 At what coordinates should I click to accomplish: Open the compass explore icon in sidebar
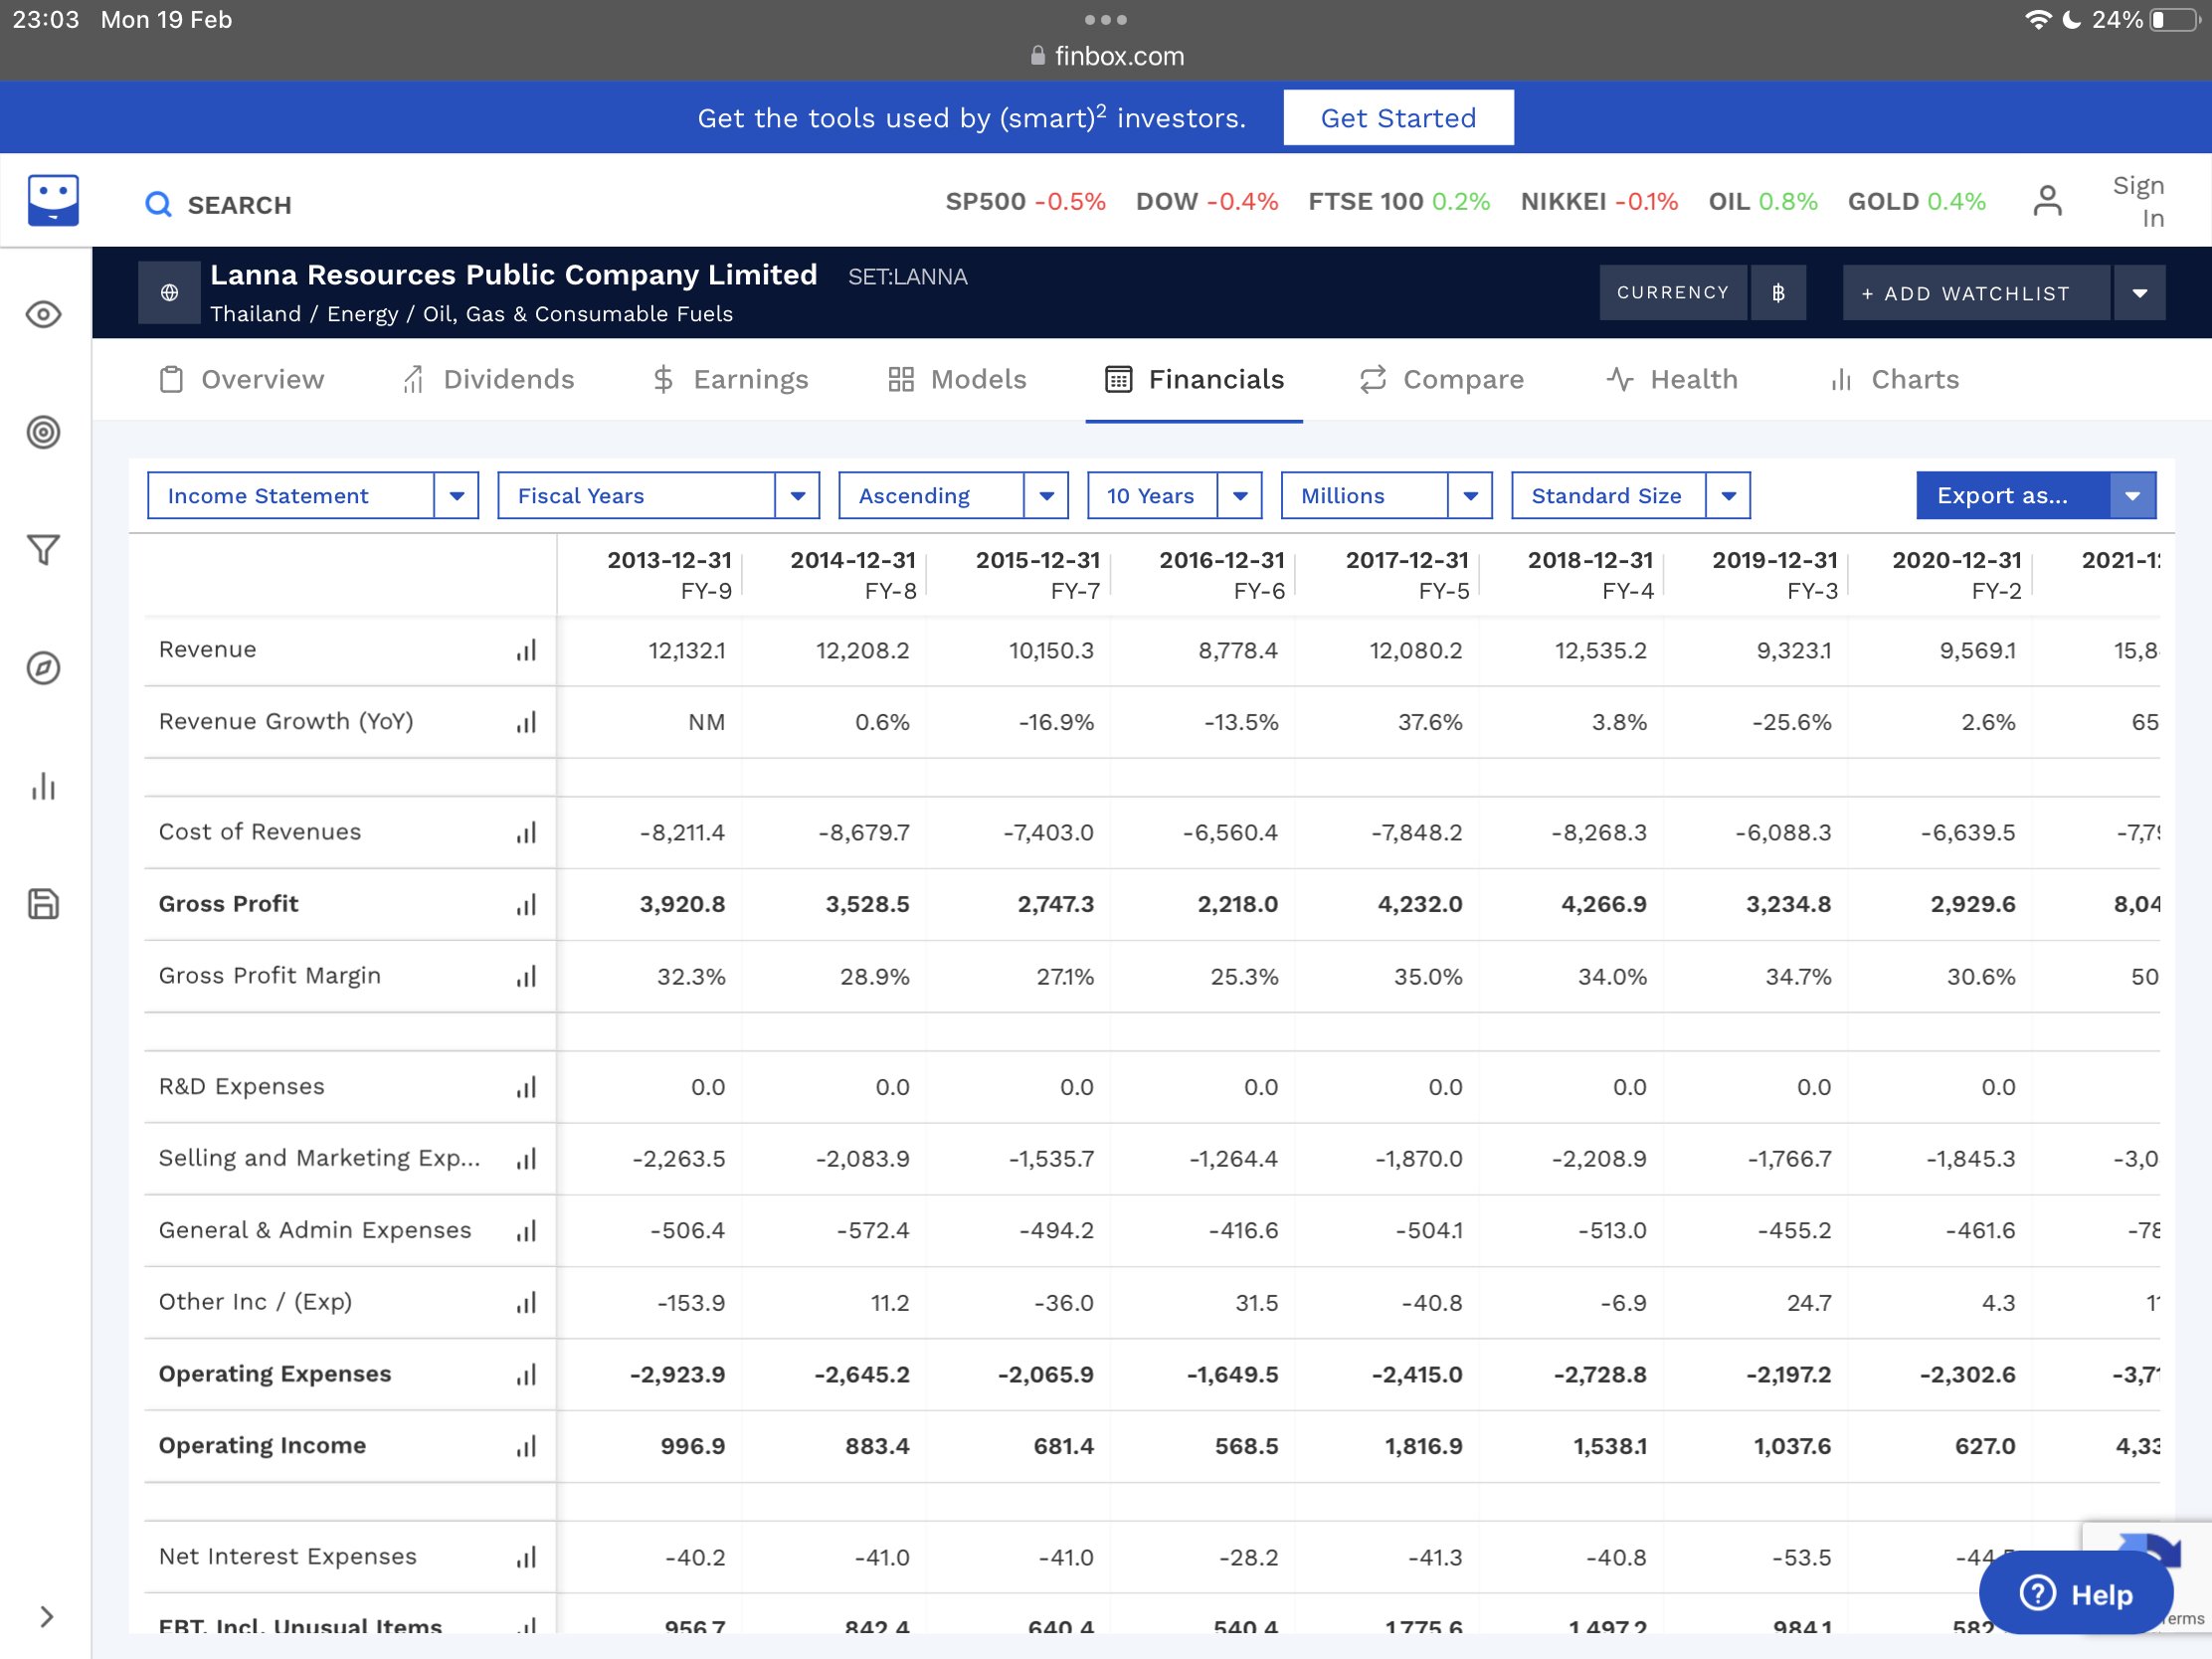(x=43, y=668)
